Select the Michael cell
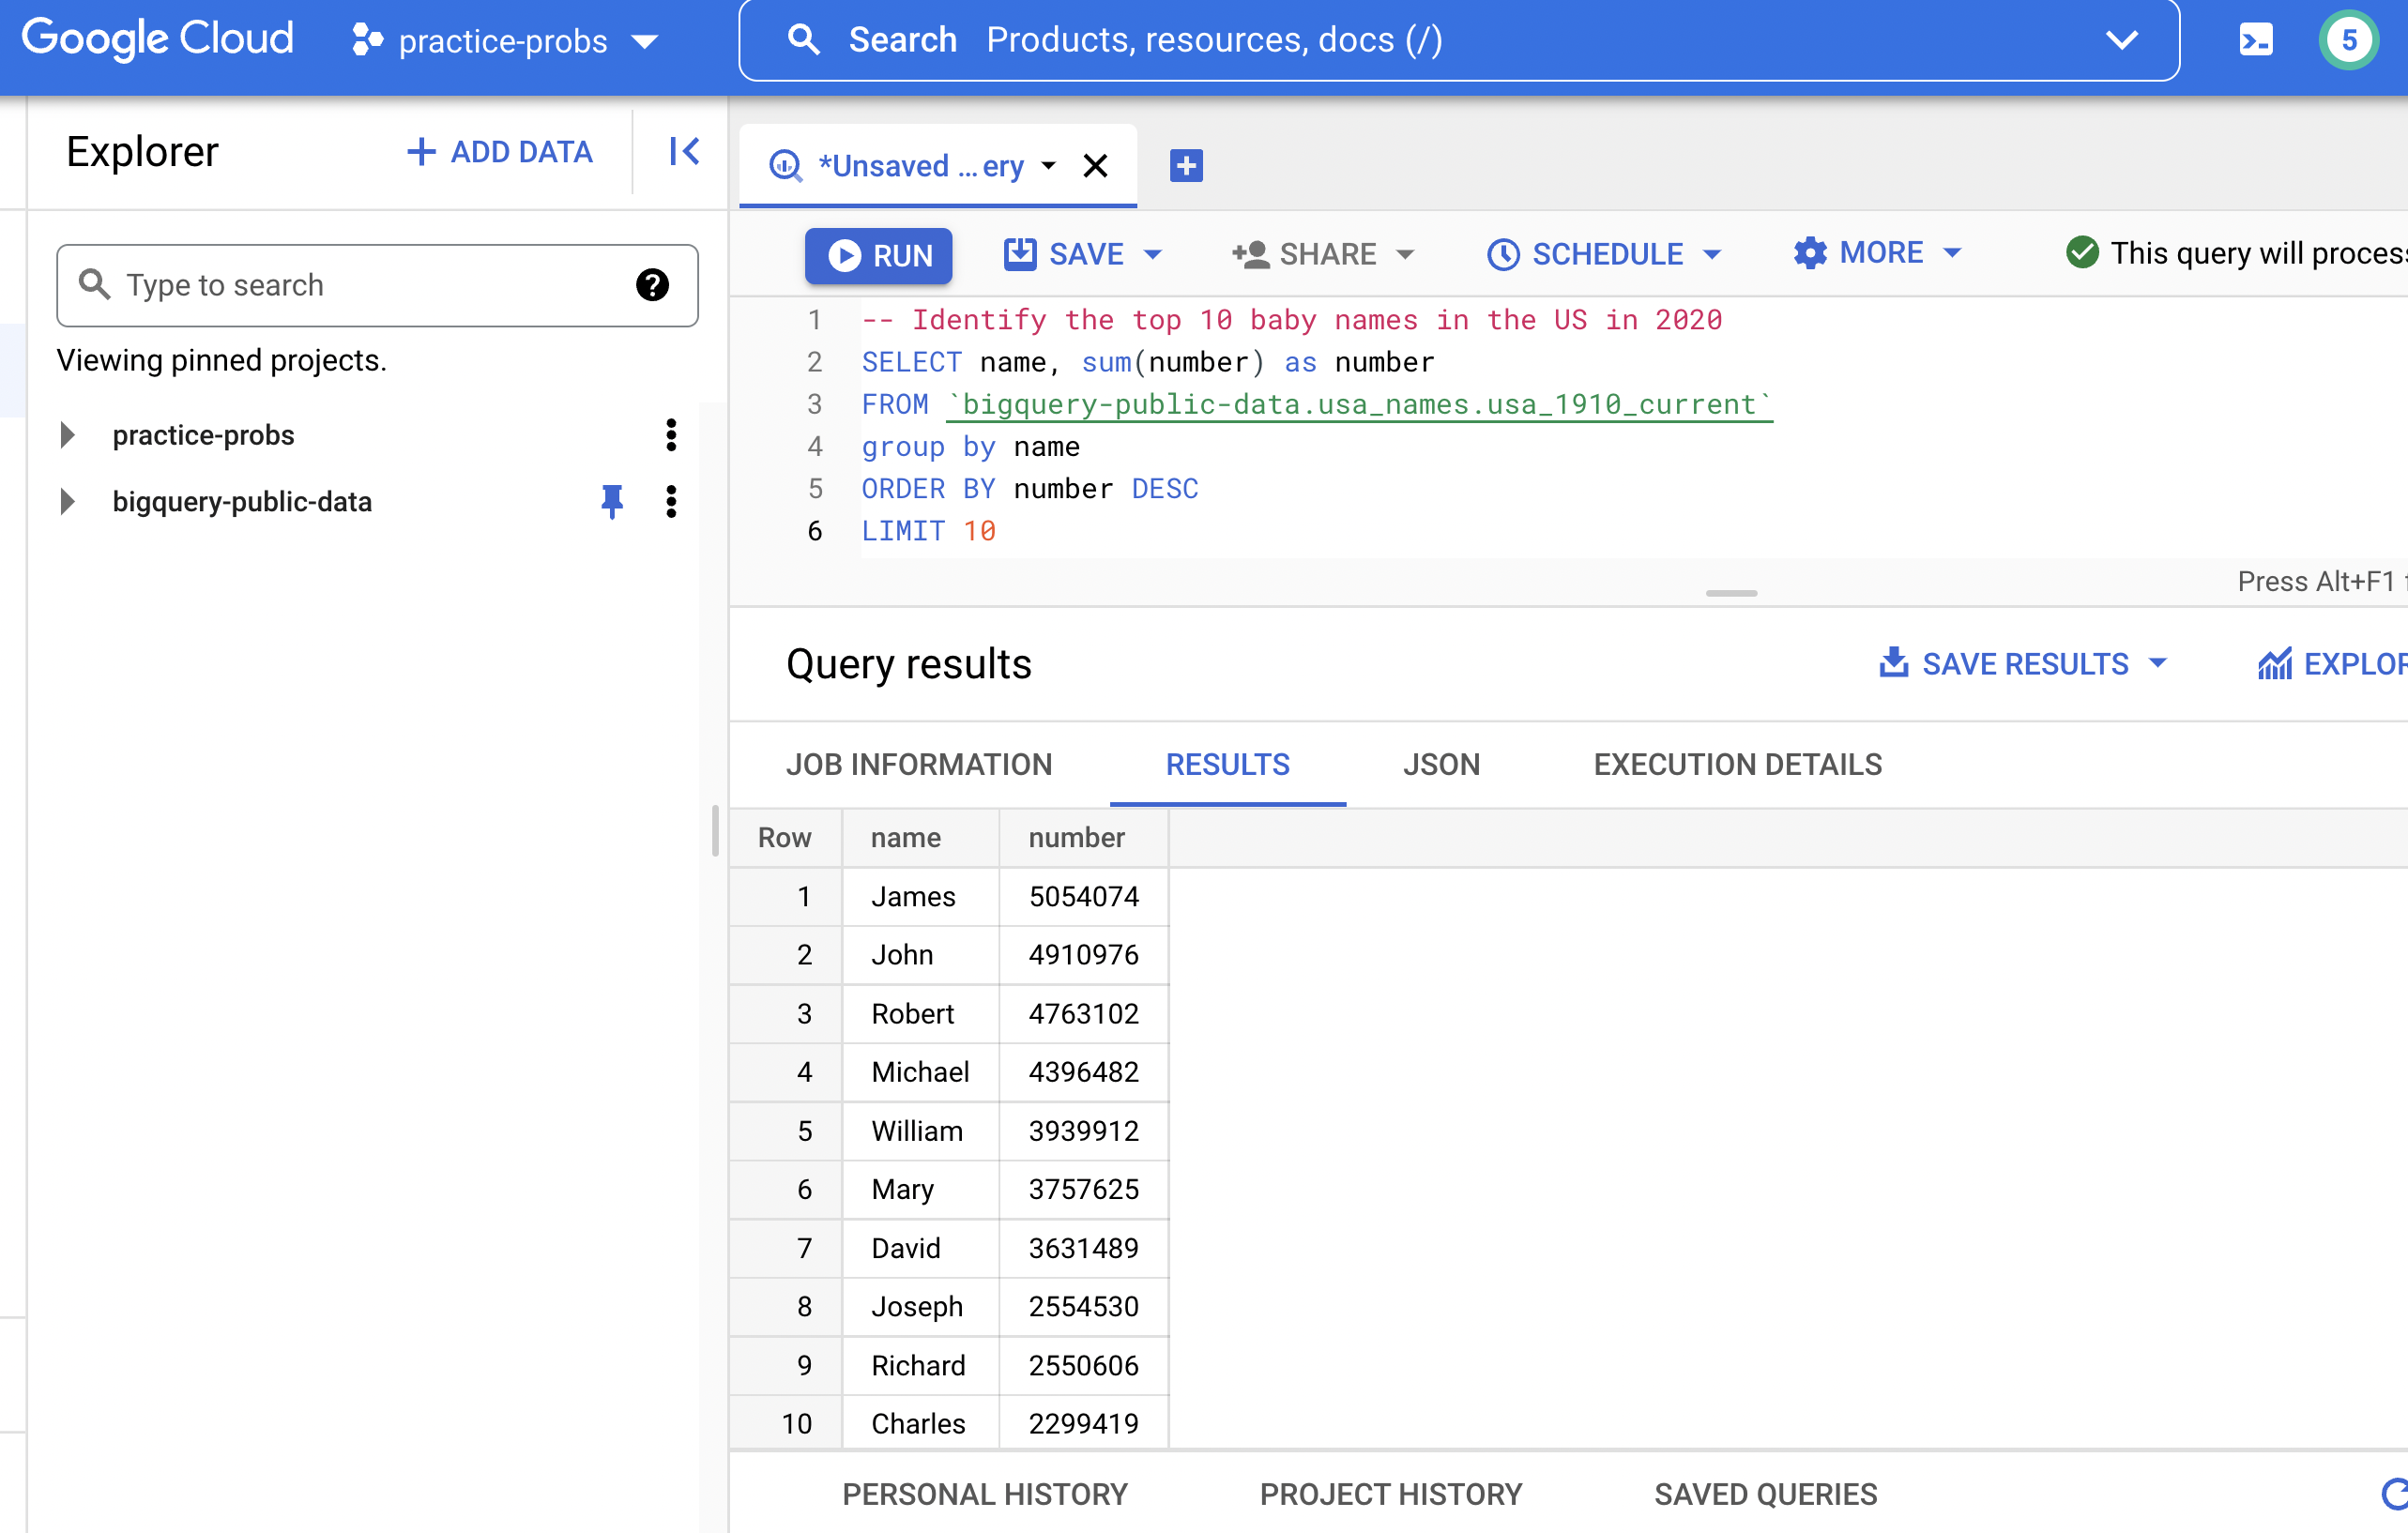2408x1533 pixels. tap(920, 1072)
